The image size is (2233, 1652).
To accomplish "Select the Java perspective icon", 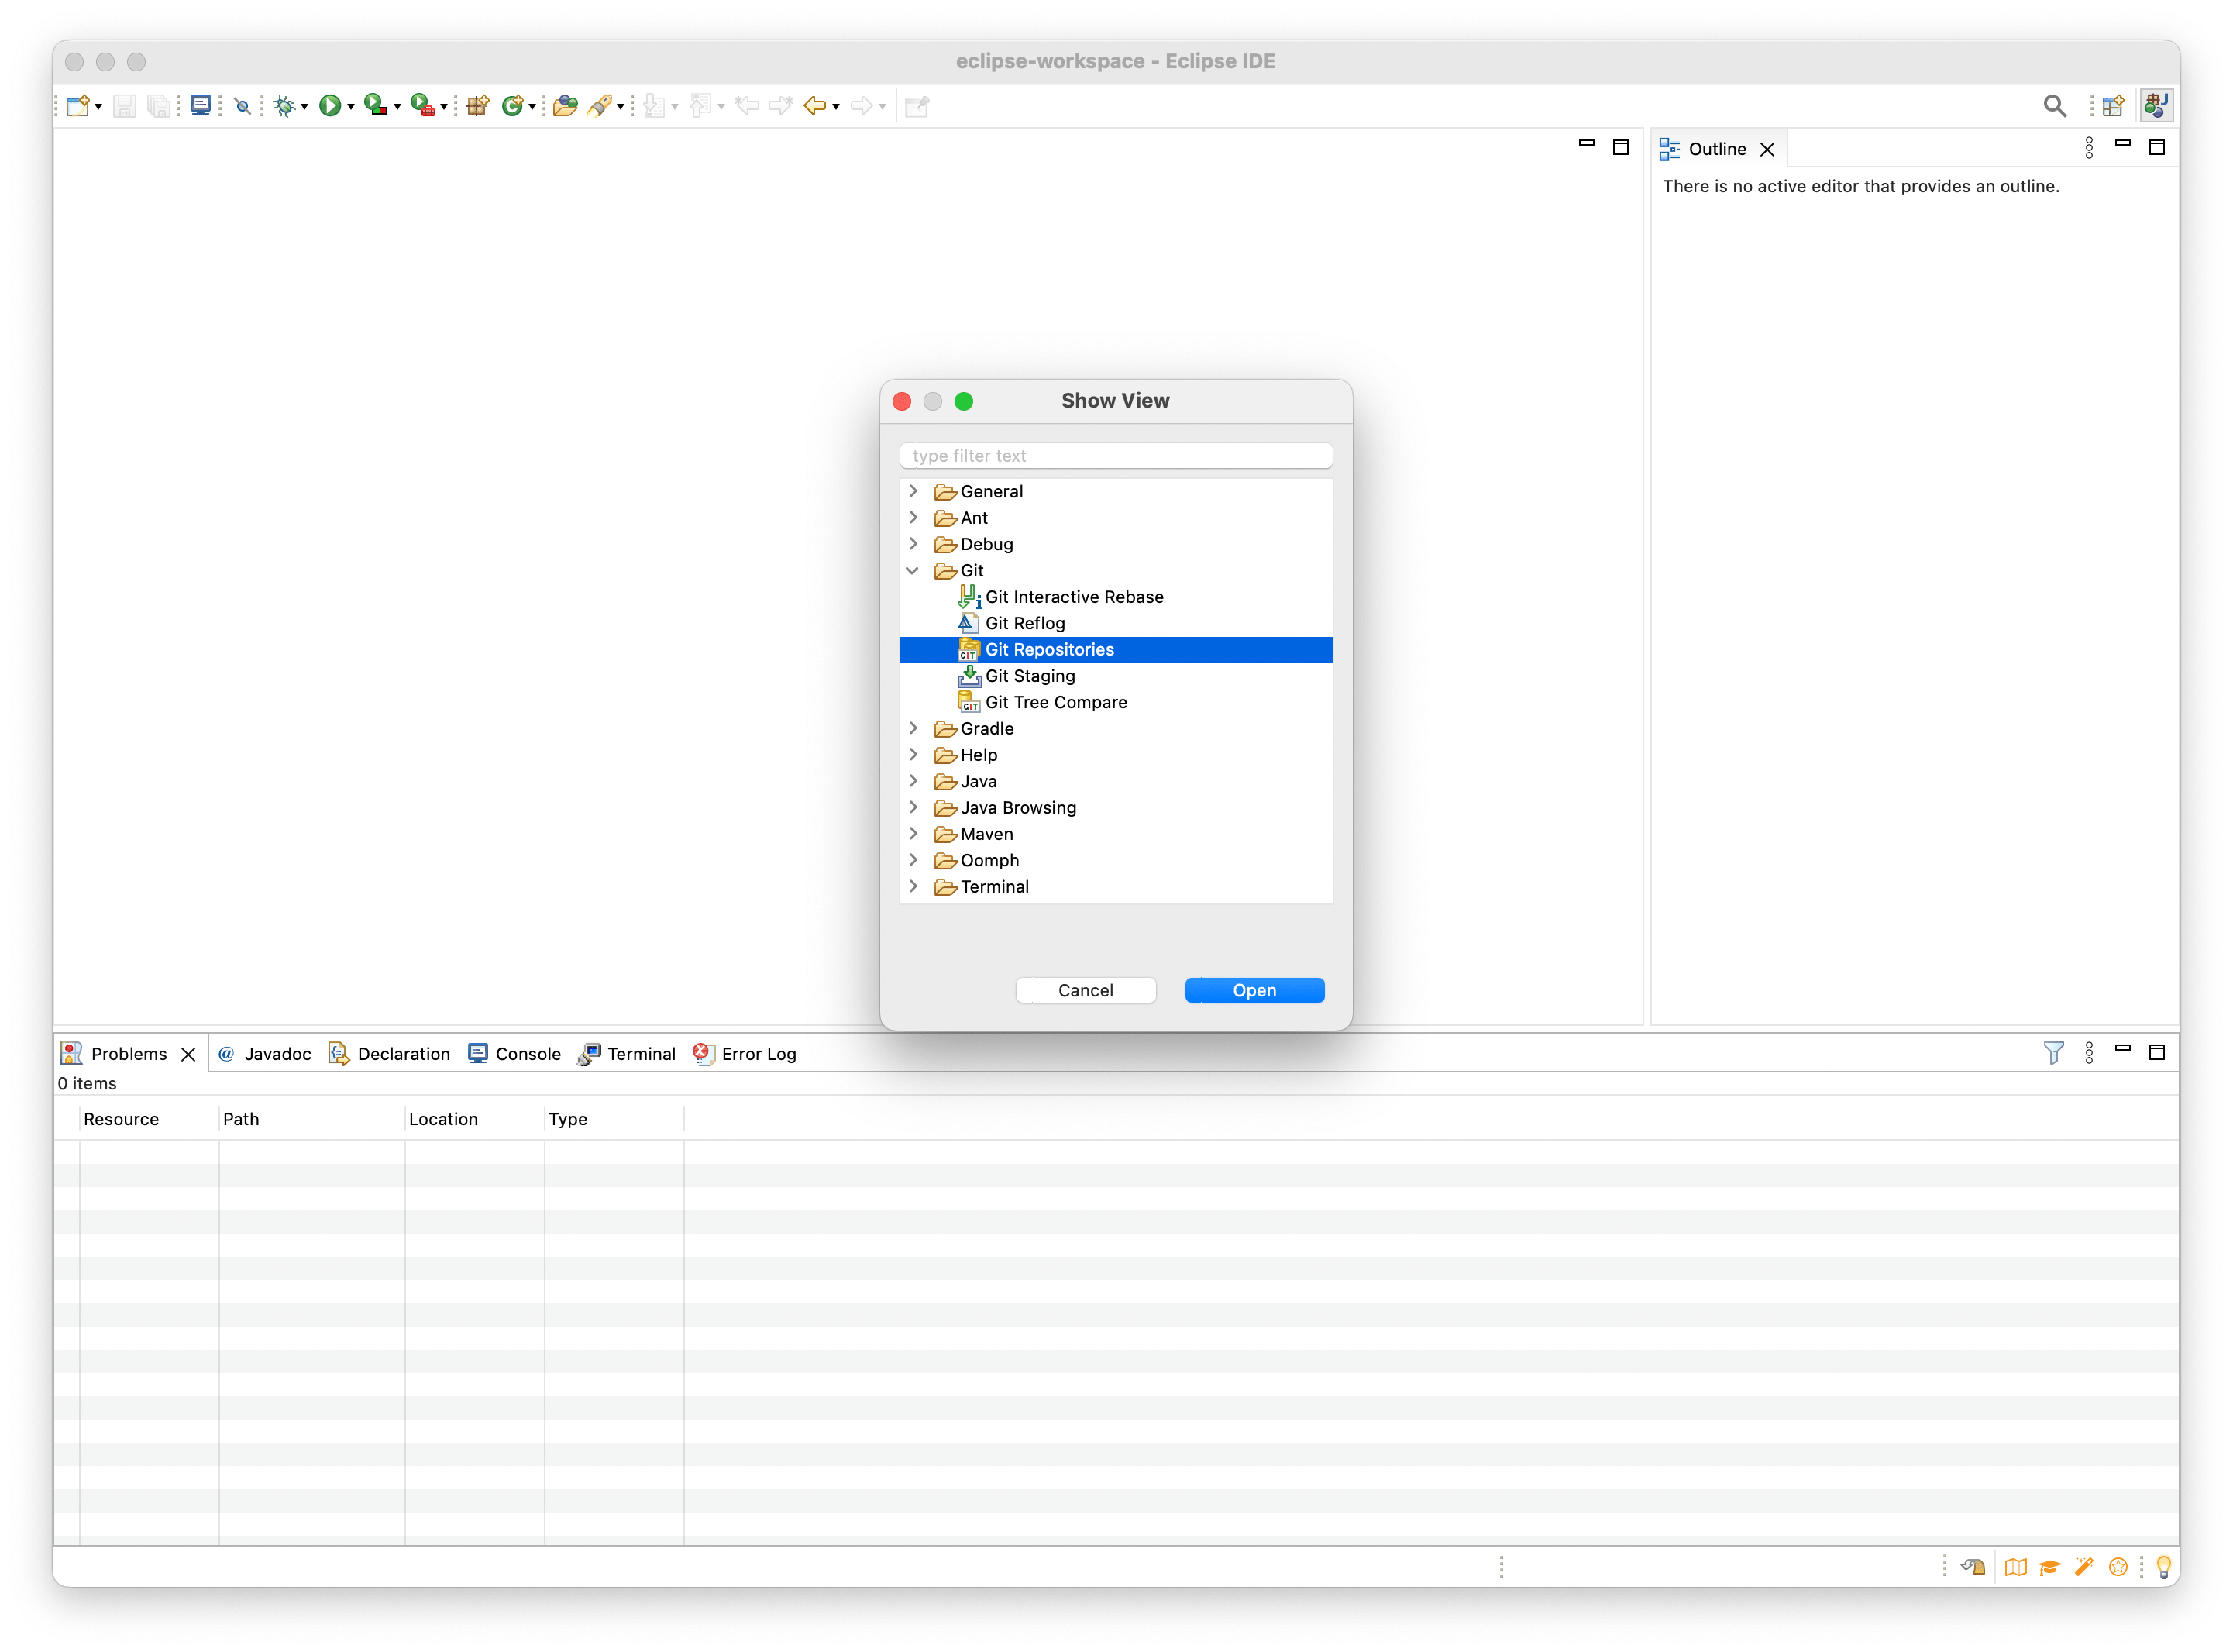I will (2156, 105).
